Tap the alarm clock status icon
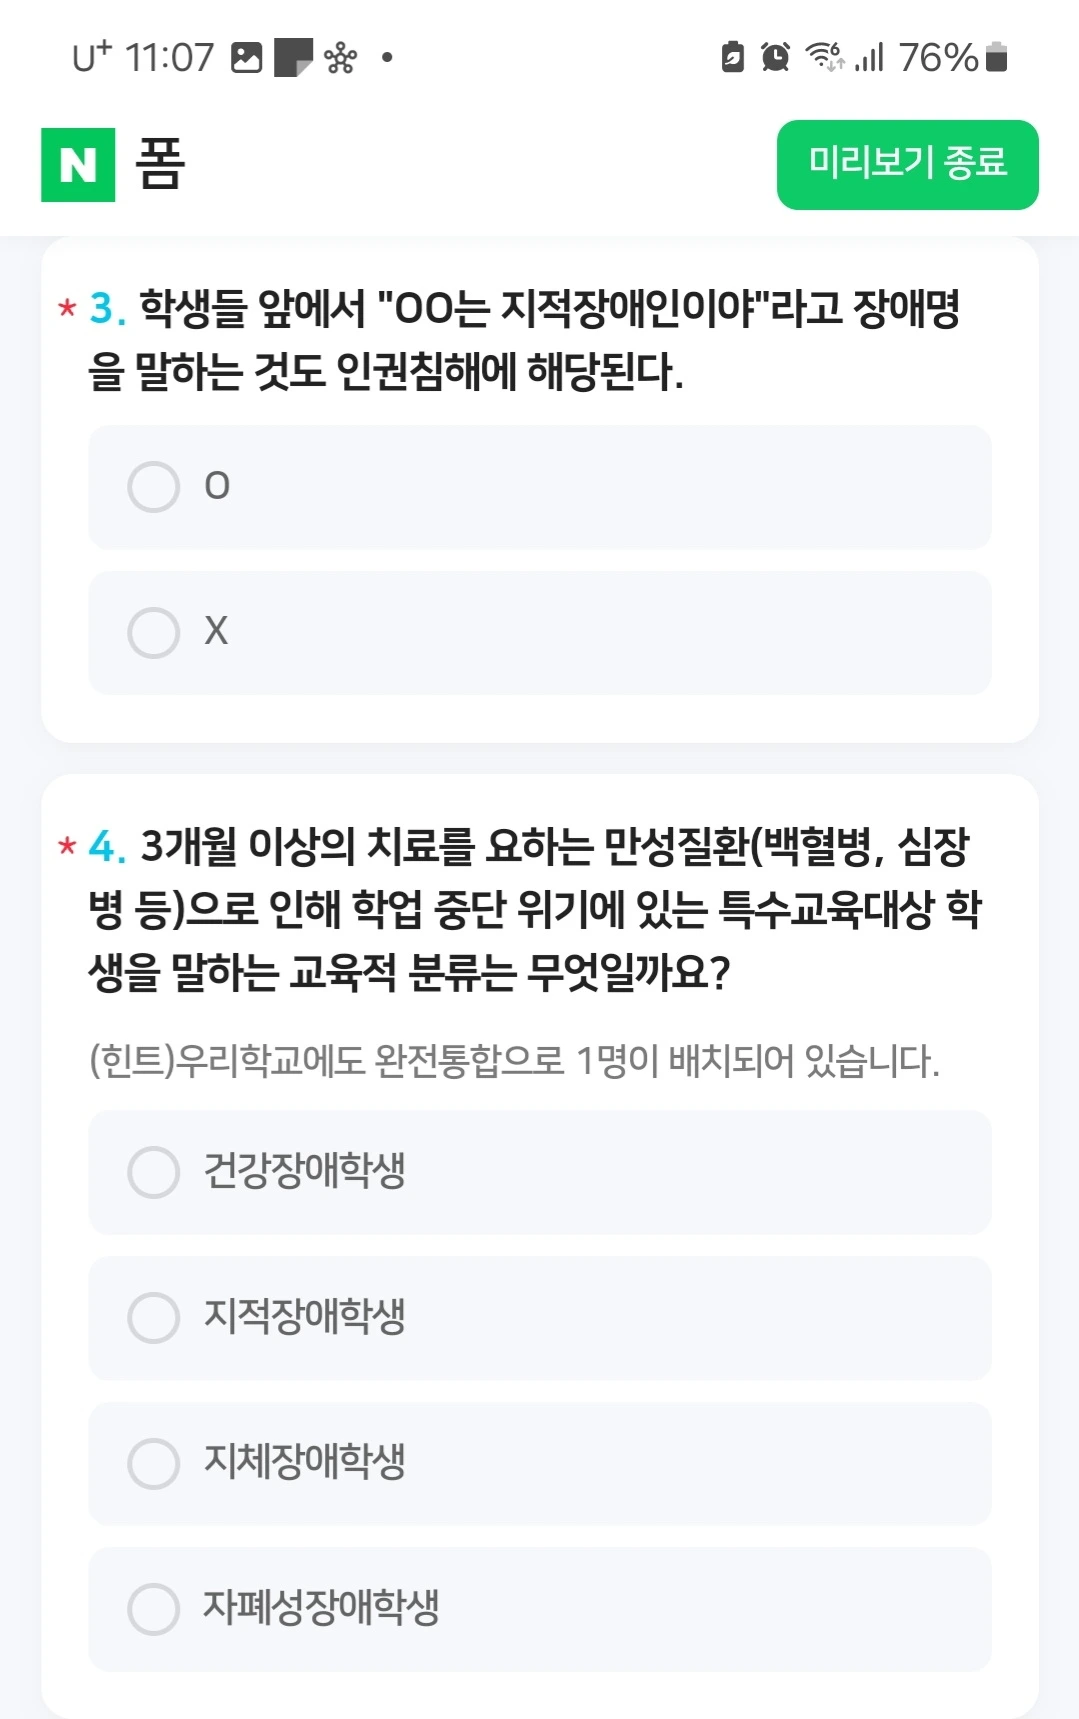 coord(775,57)
